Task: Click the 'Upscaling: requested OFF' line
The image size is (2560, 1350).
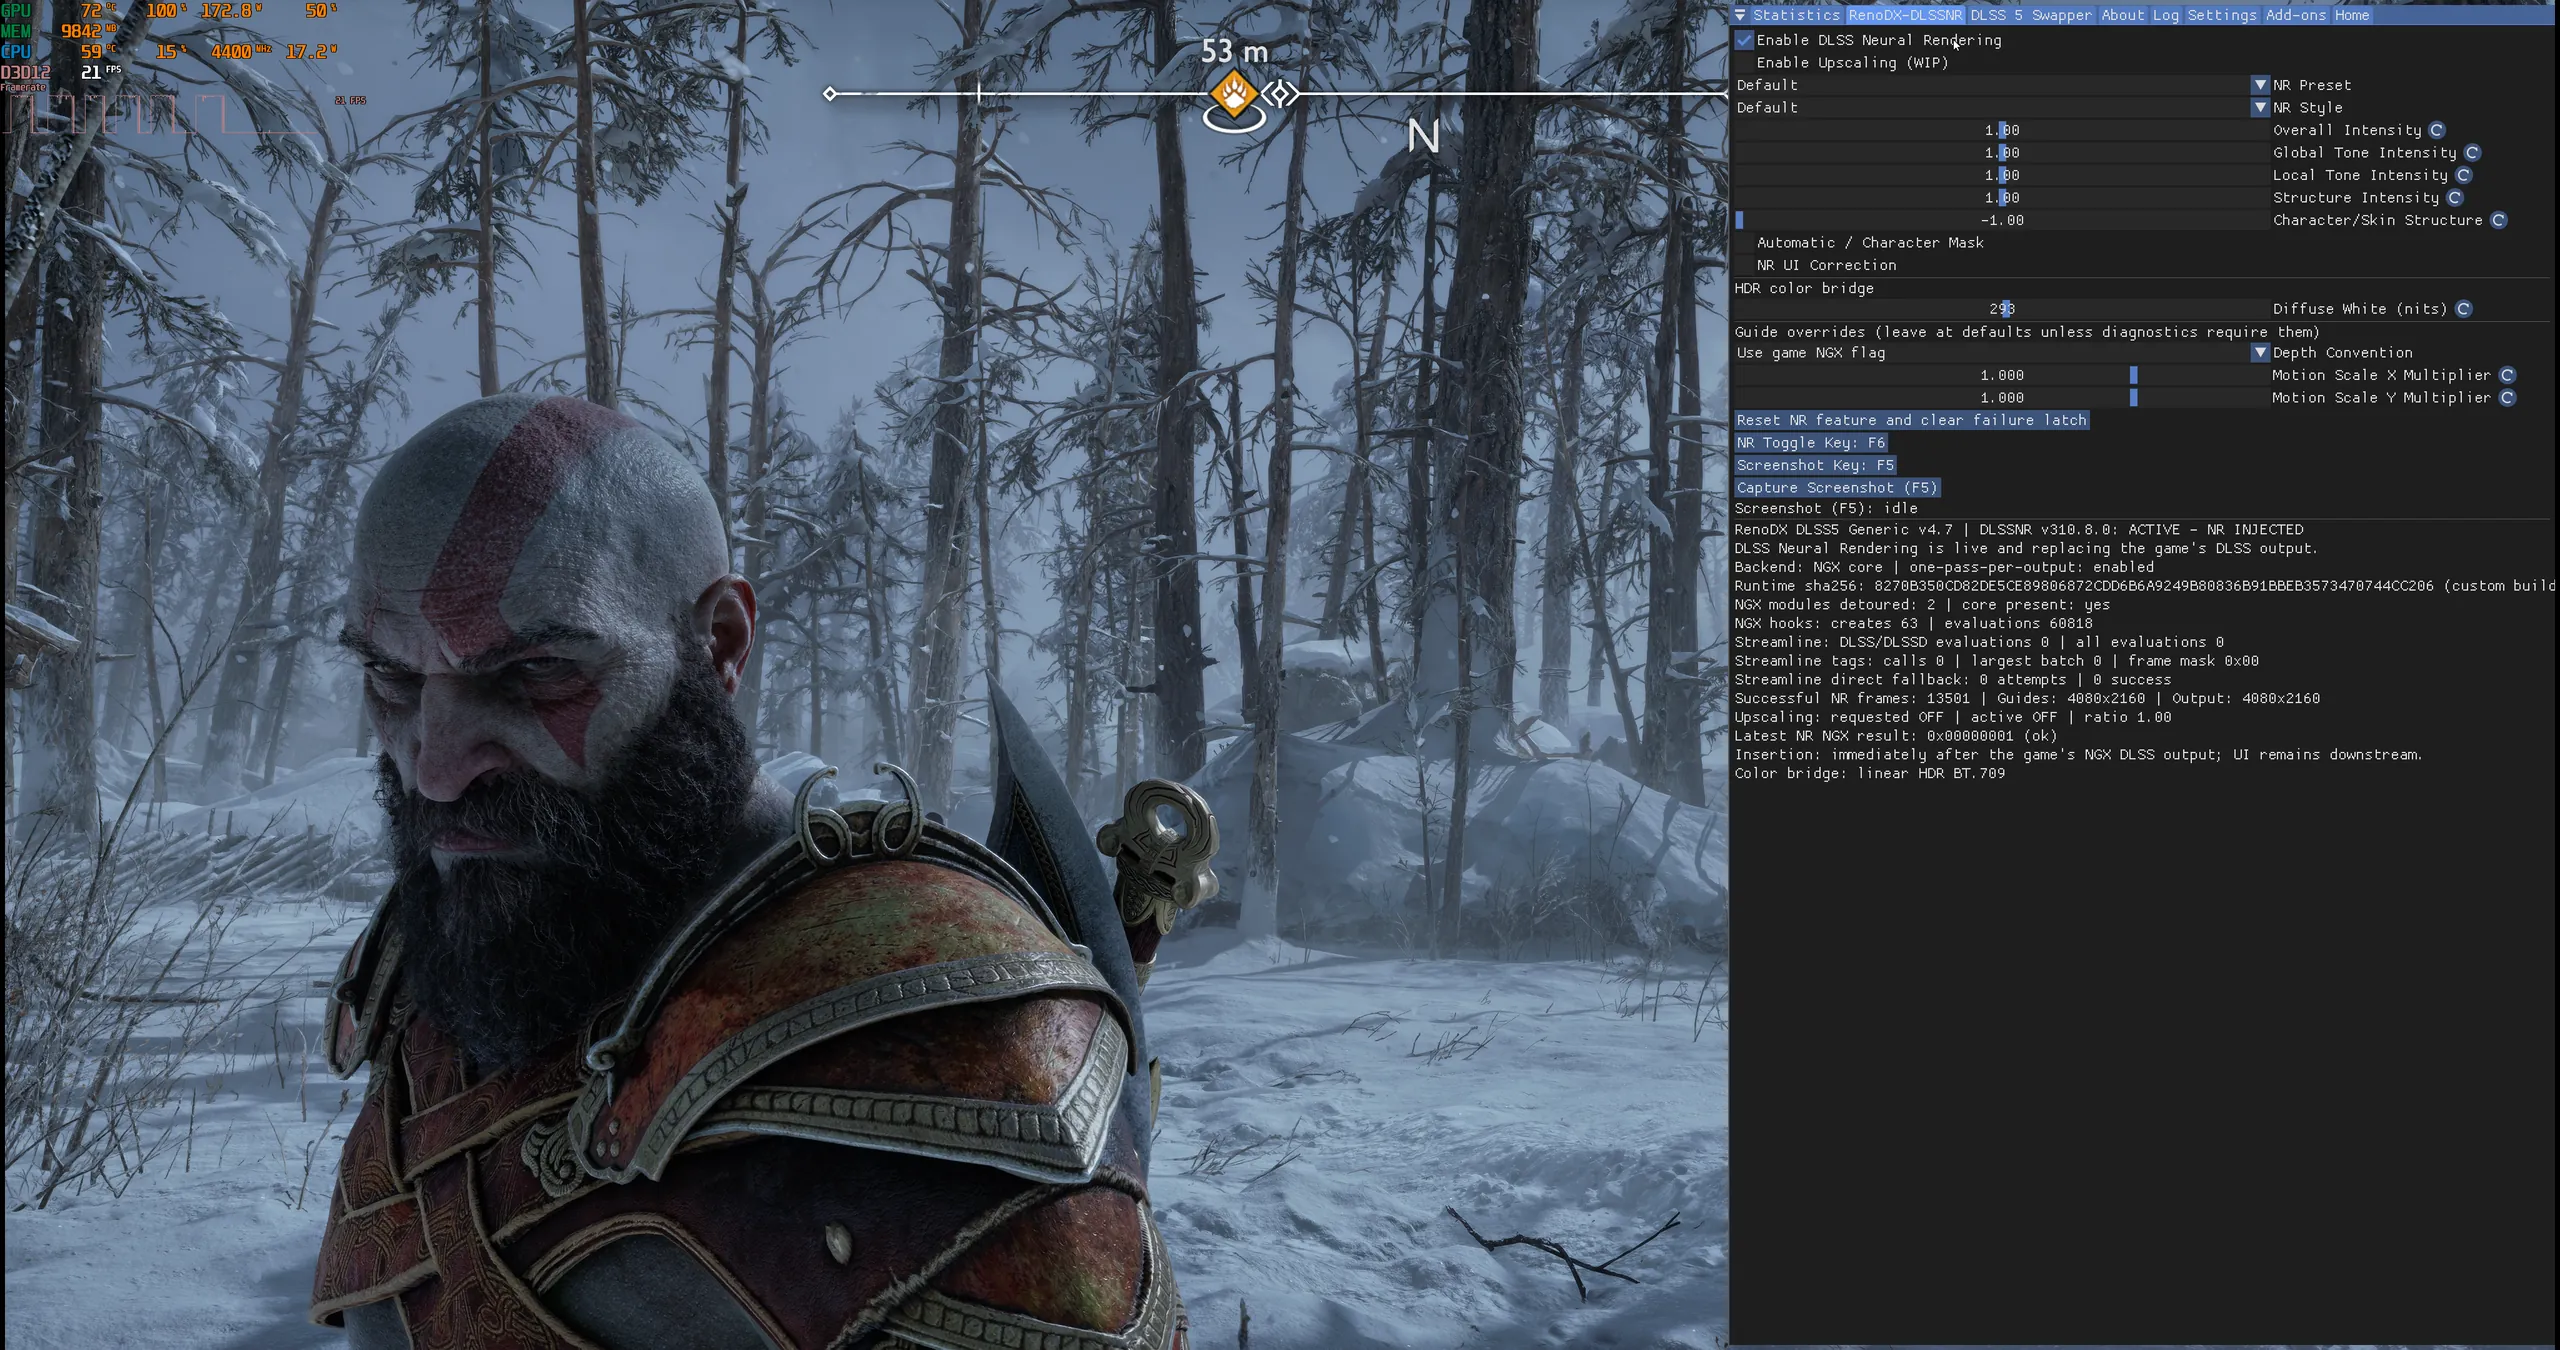Action: pos(1953,717)
